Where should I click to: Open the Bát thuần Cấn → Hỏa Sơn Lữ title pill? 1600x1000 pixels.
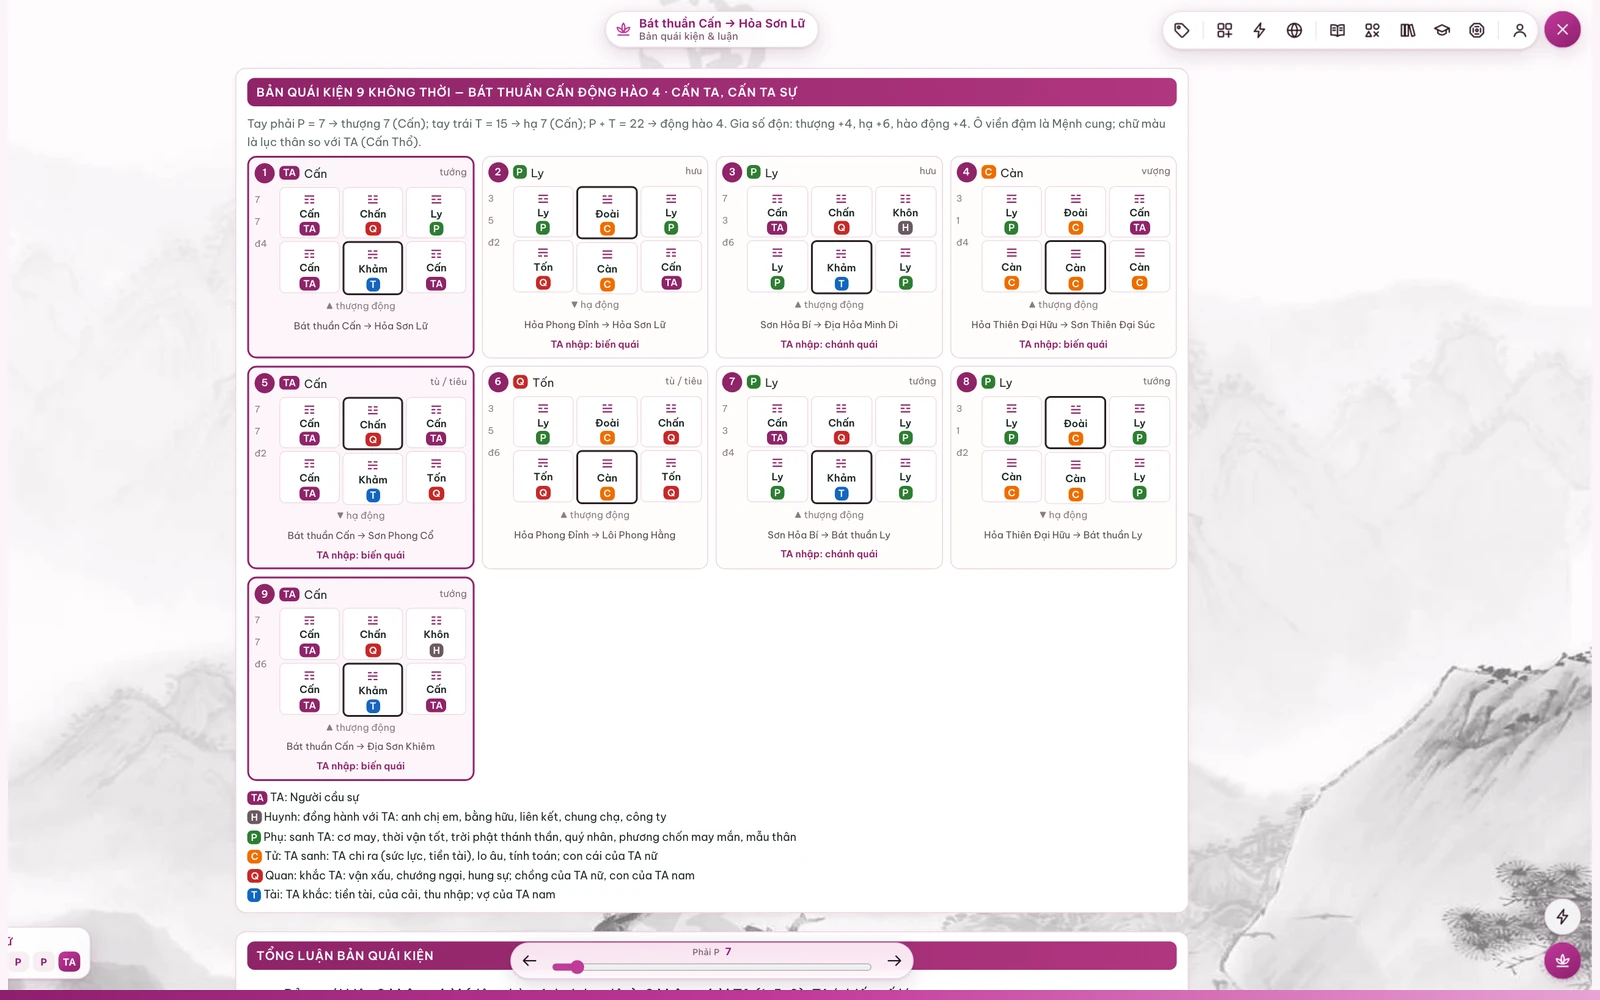[712, 29]
